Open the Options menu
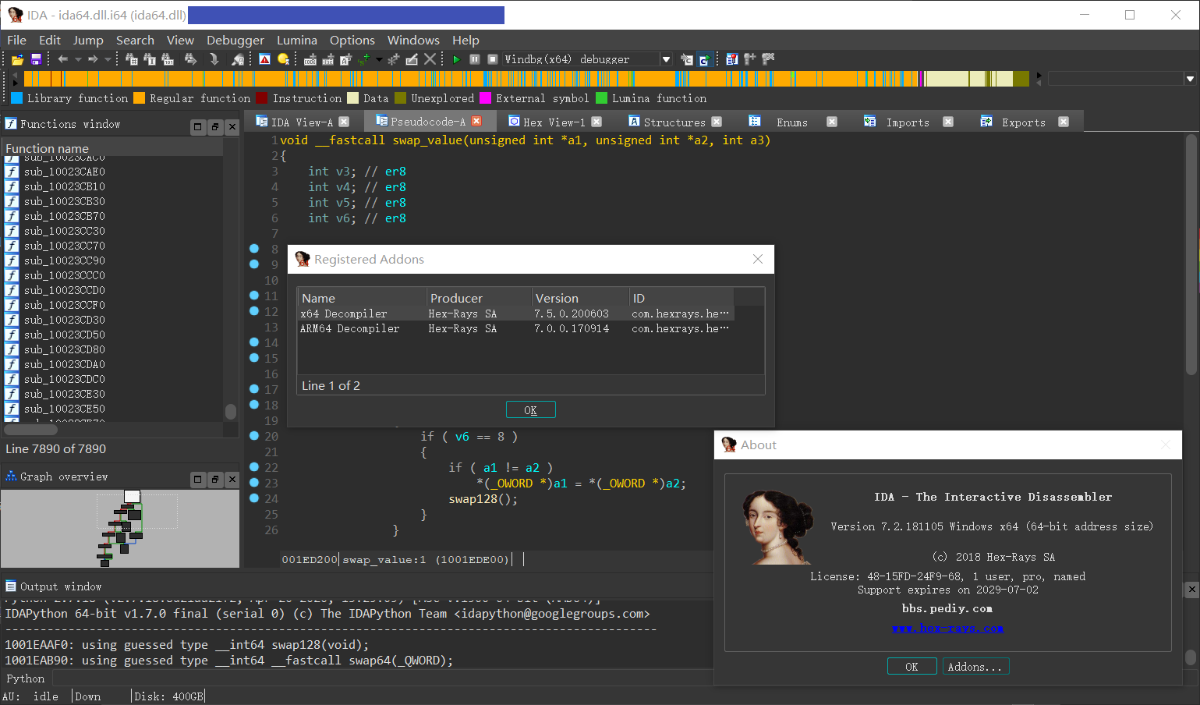Screen dimensions: 1200x705 pos(352,40)
